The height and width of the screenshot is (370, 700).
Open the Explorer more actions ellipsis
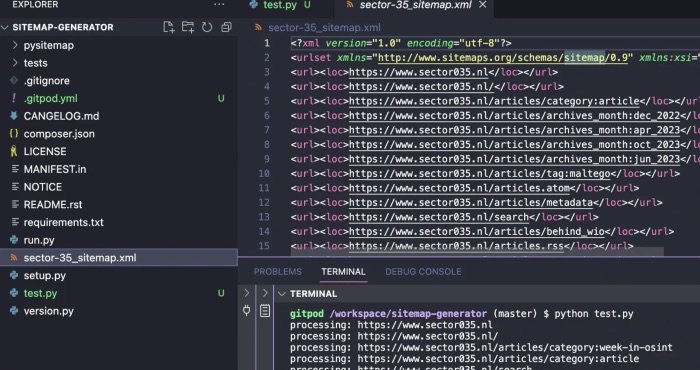(x=219, y=5)
